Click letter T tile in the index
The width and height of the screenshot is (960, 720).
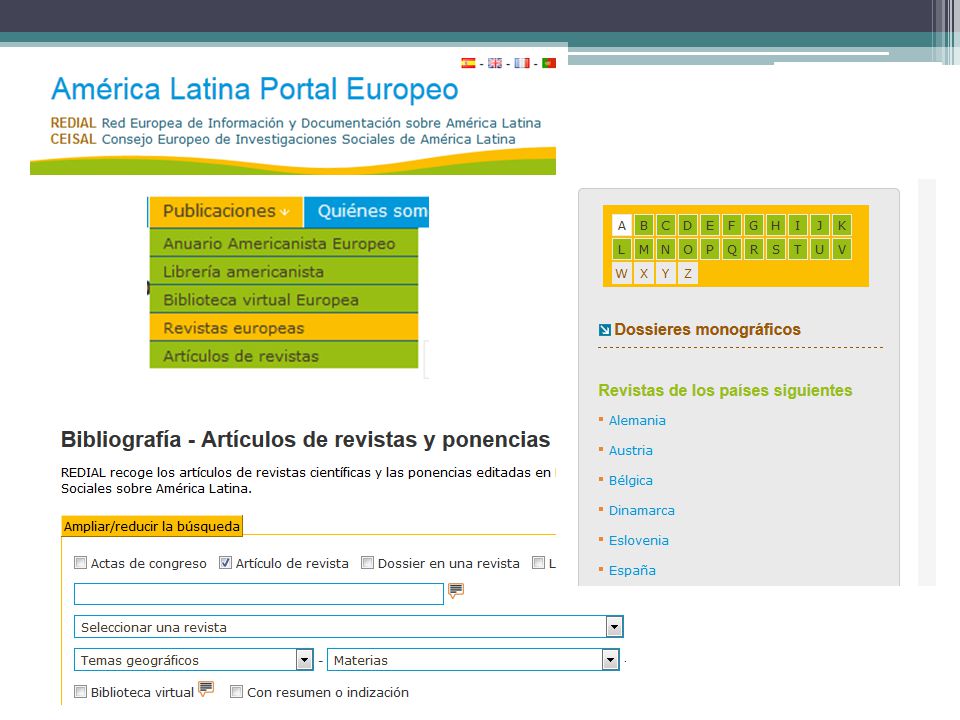[798, 249]
